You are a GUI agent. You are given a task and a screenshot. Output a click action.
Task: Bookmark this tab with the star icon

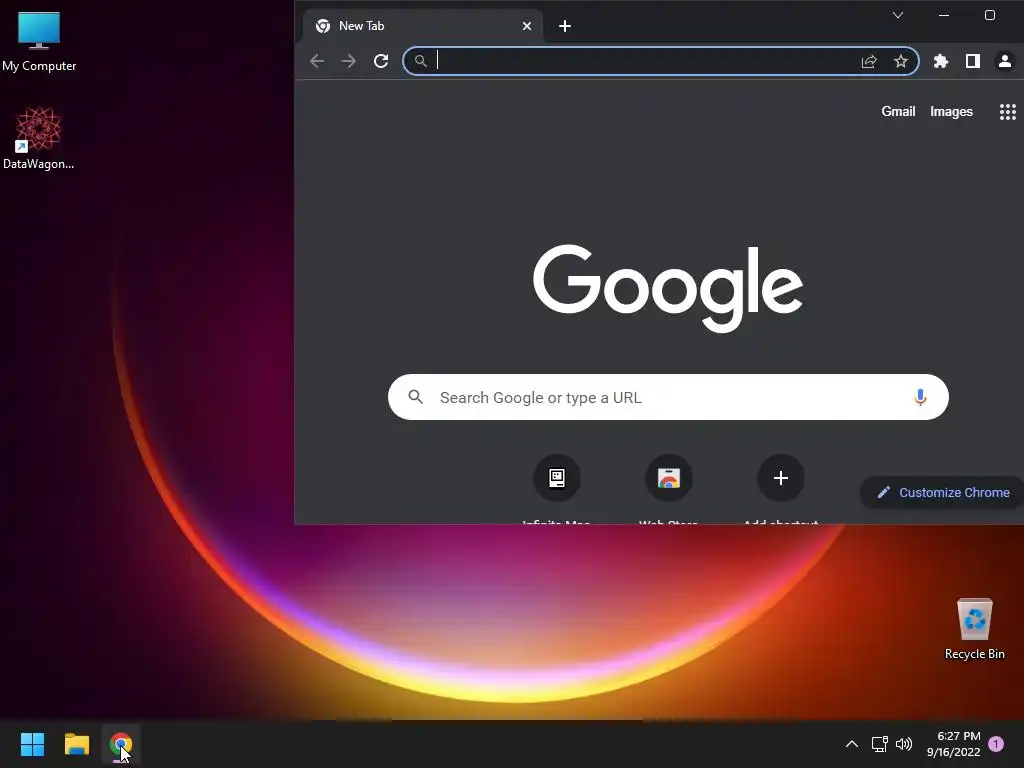tap(901, 61)
